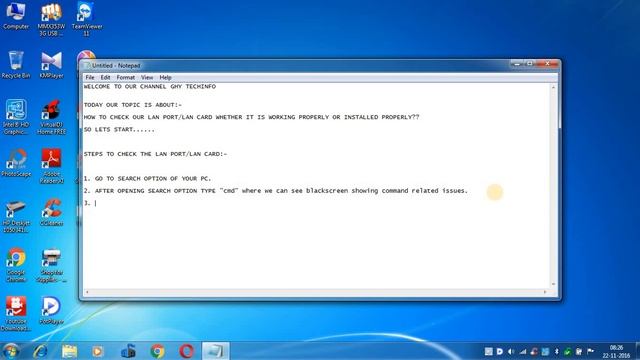The height and width of the screenshot is (360, 640).
Task: Click 'HOW TO CHECK OUR LAN PORT' line
Action: point(251,117)
